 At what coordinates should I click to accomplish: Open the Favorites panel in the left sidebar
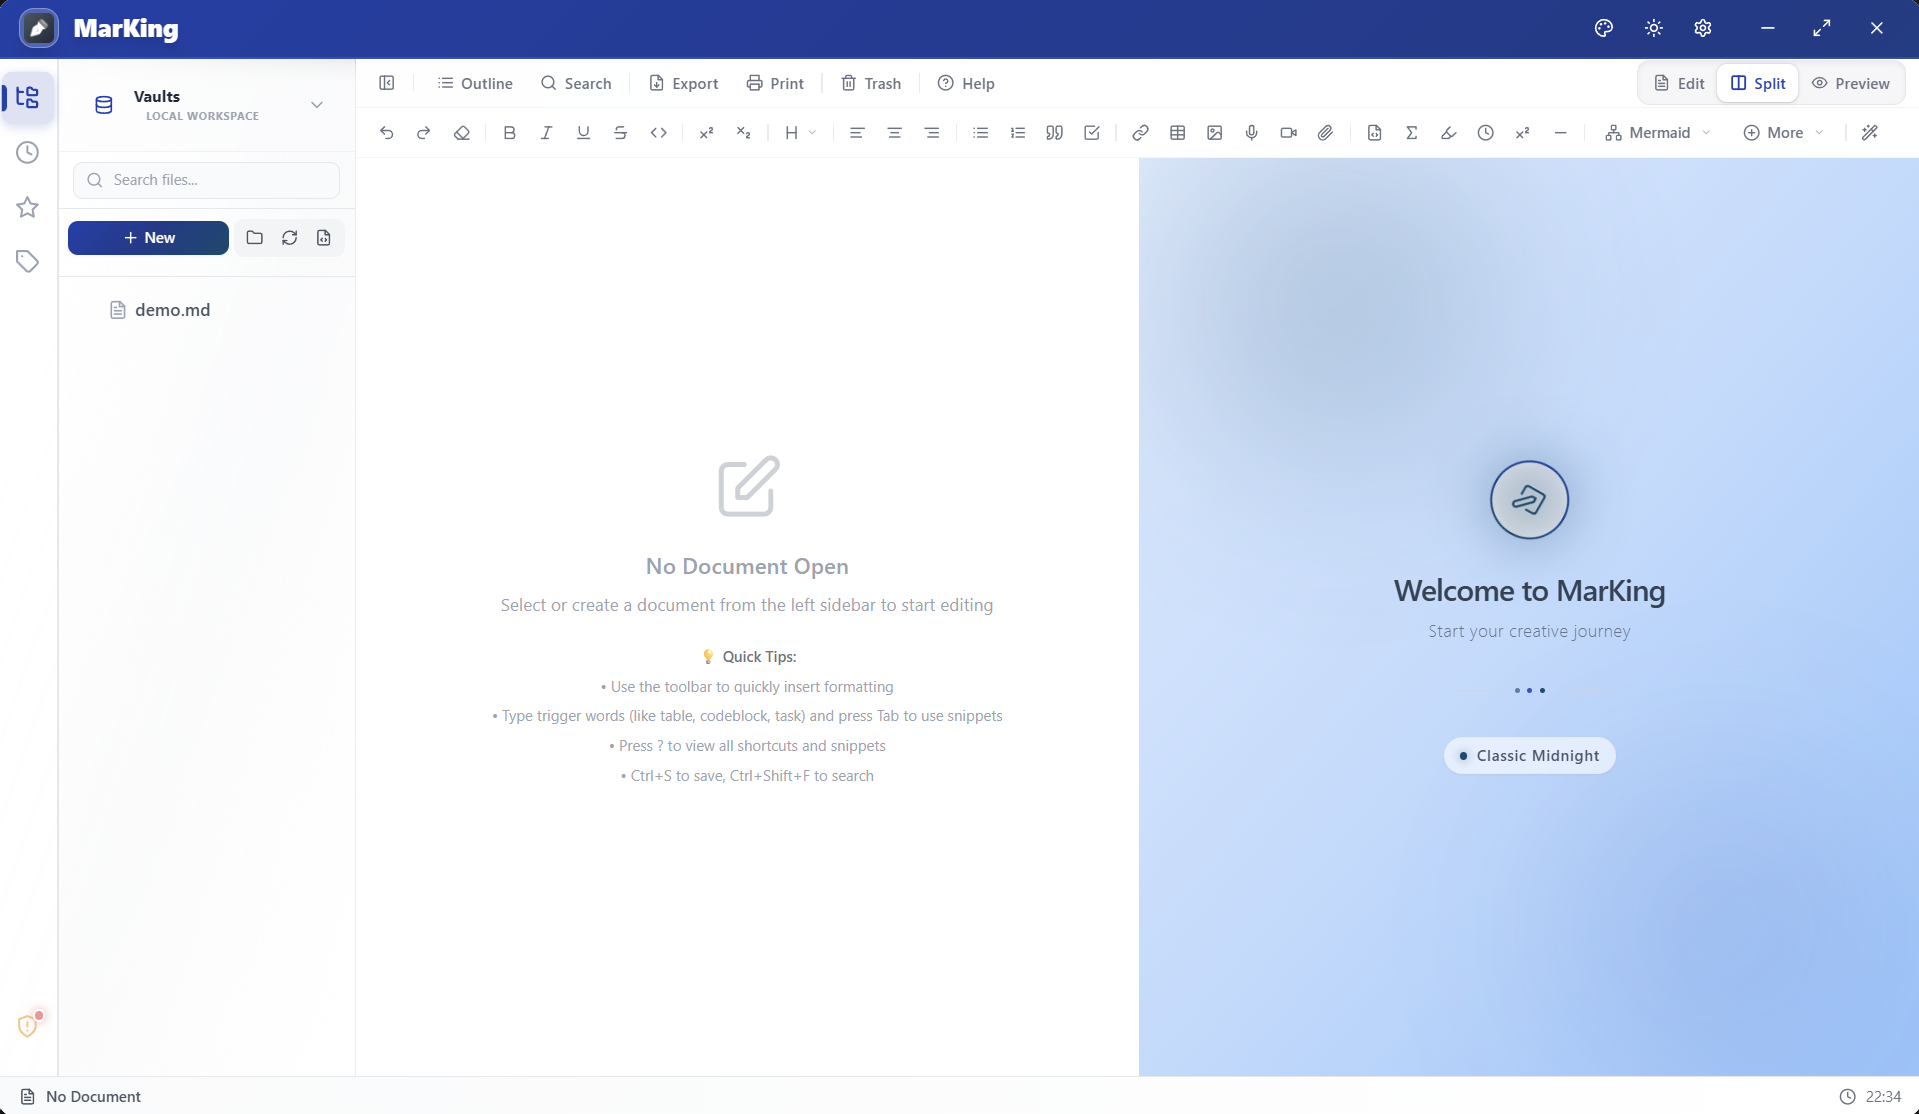point(27,207)
